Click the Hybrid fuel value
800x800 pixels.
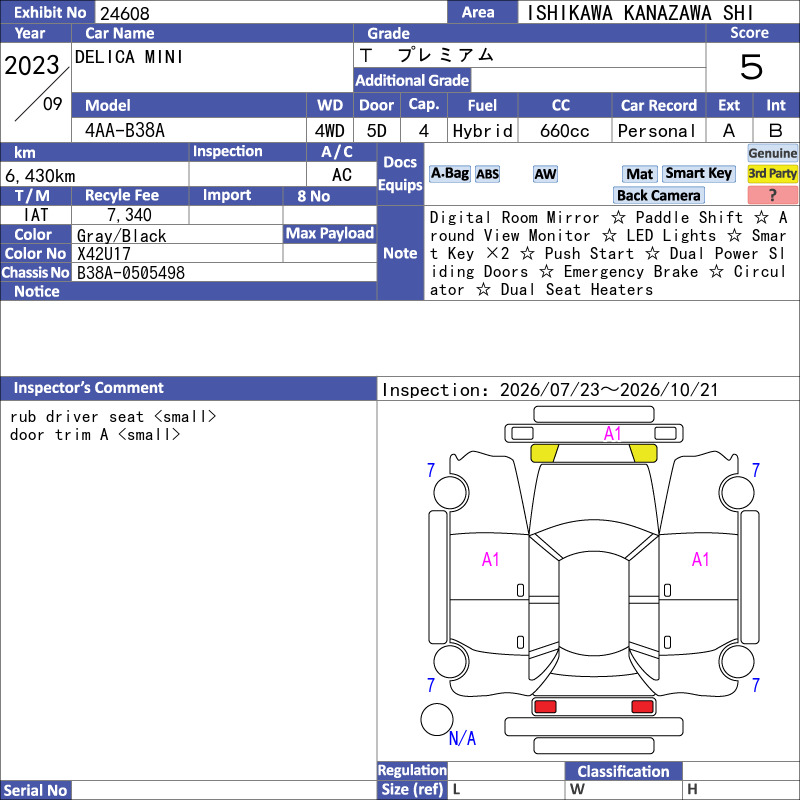point(483,131)
